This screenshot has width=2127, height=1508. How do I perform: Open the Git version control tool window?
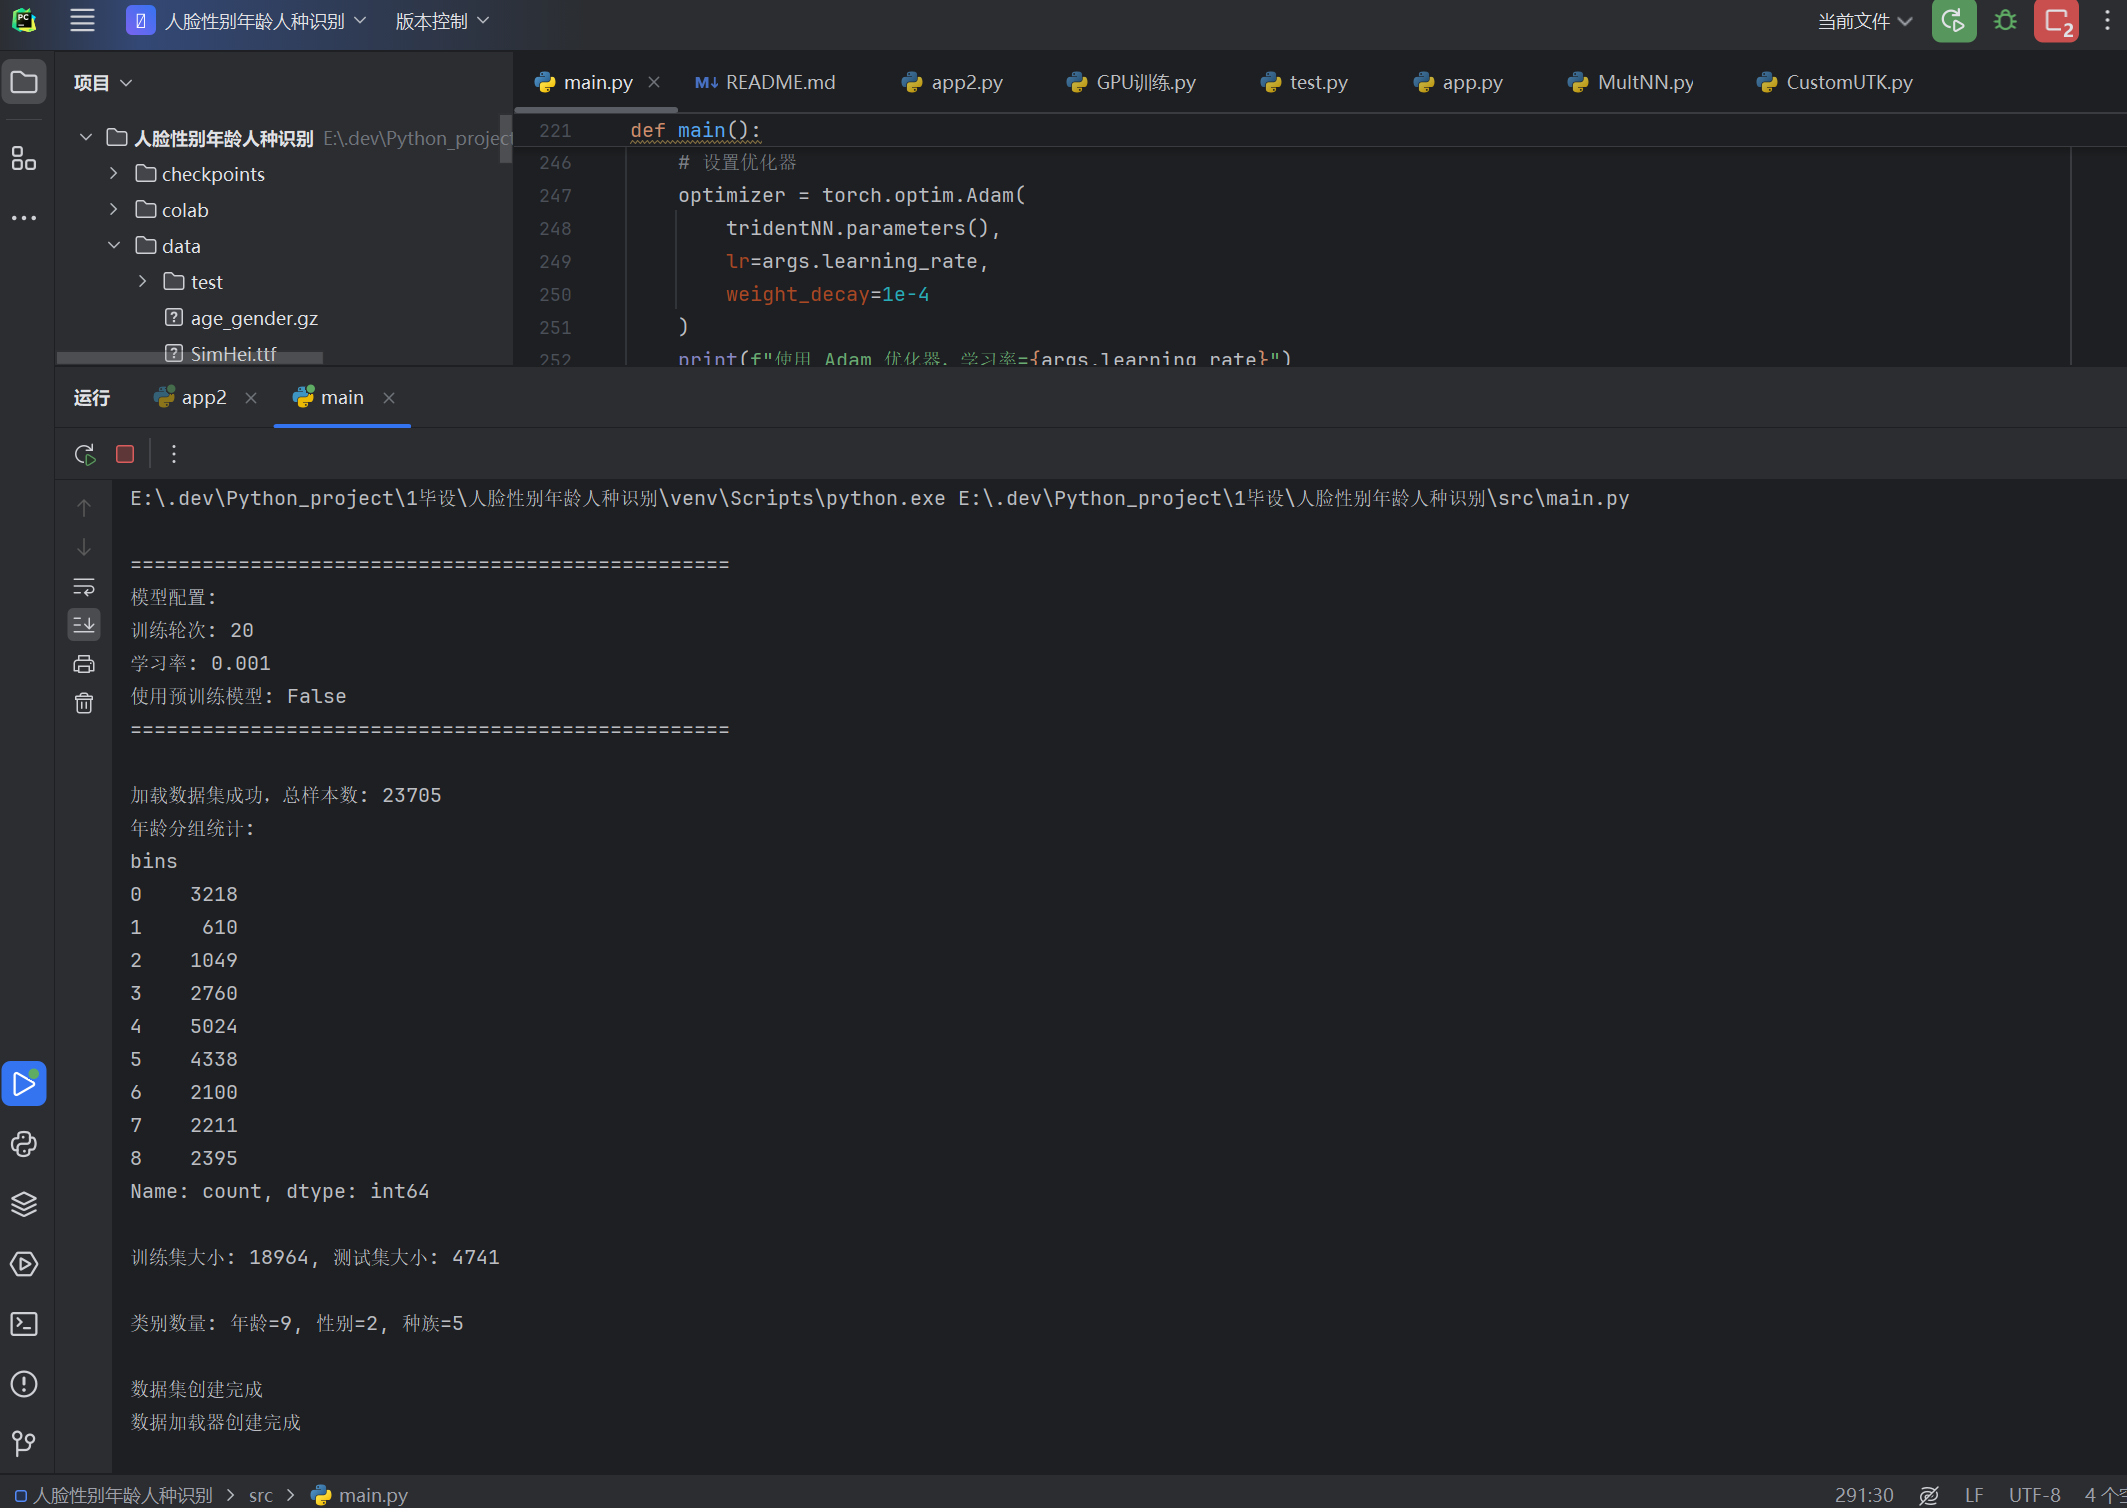pyautogui.click(x=24, y=1443)
